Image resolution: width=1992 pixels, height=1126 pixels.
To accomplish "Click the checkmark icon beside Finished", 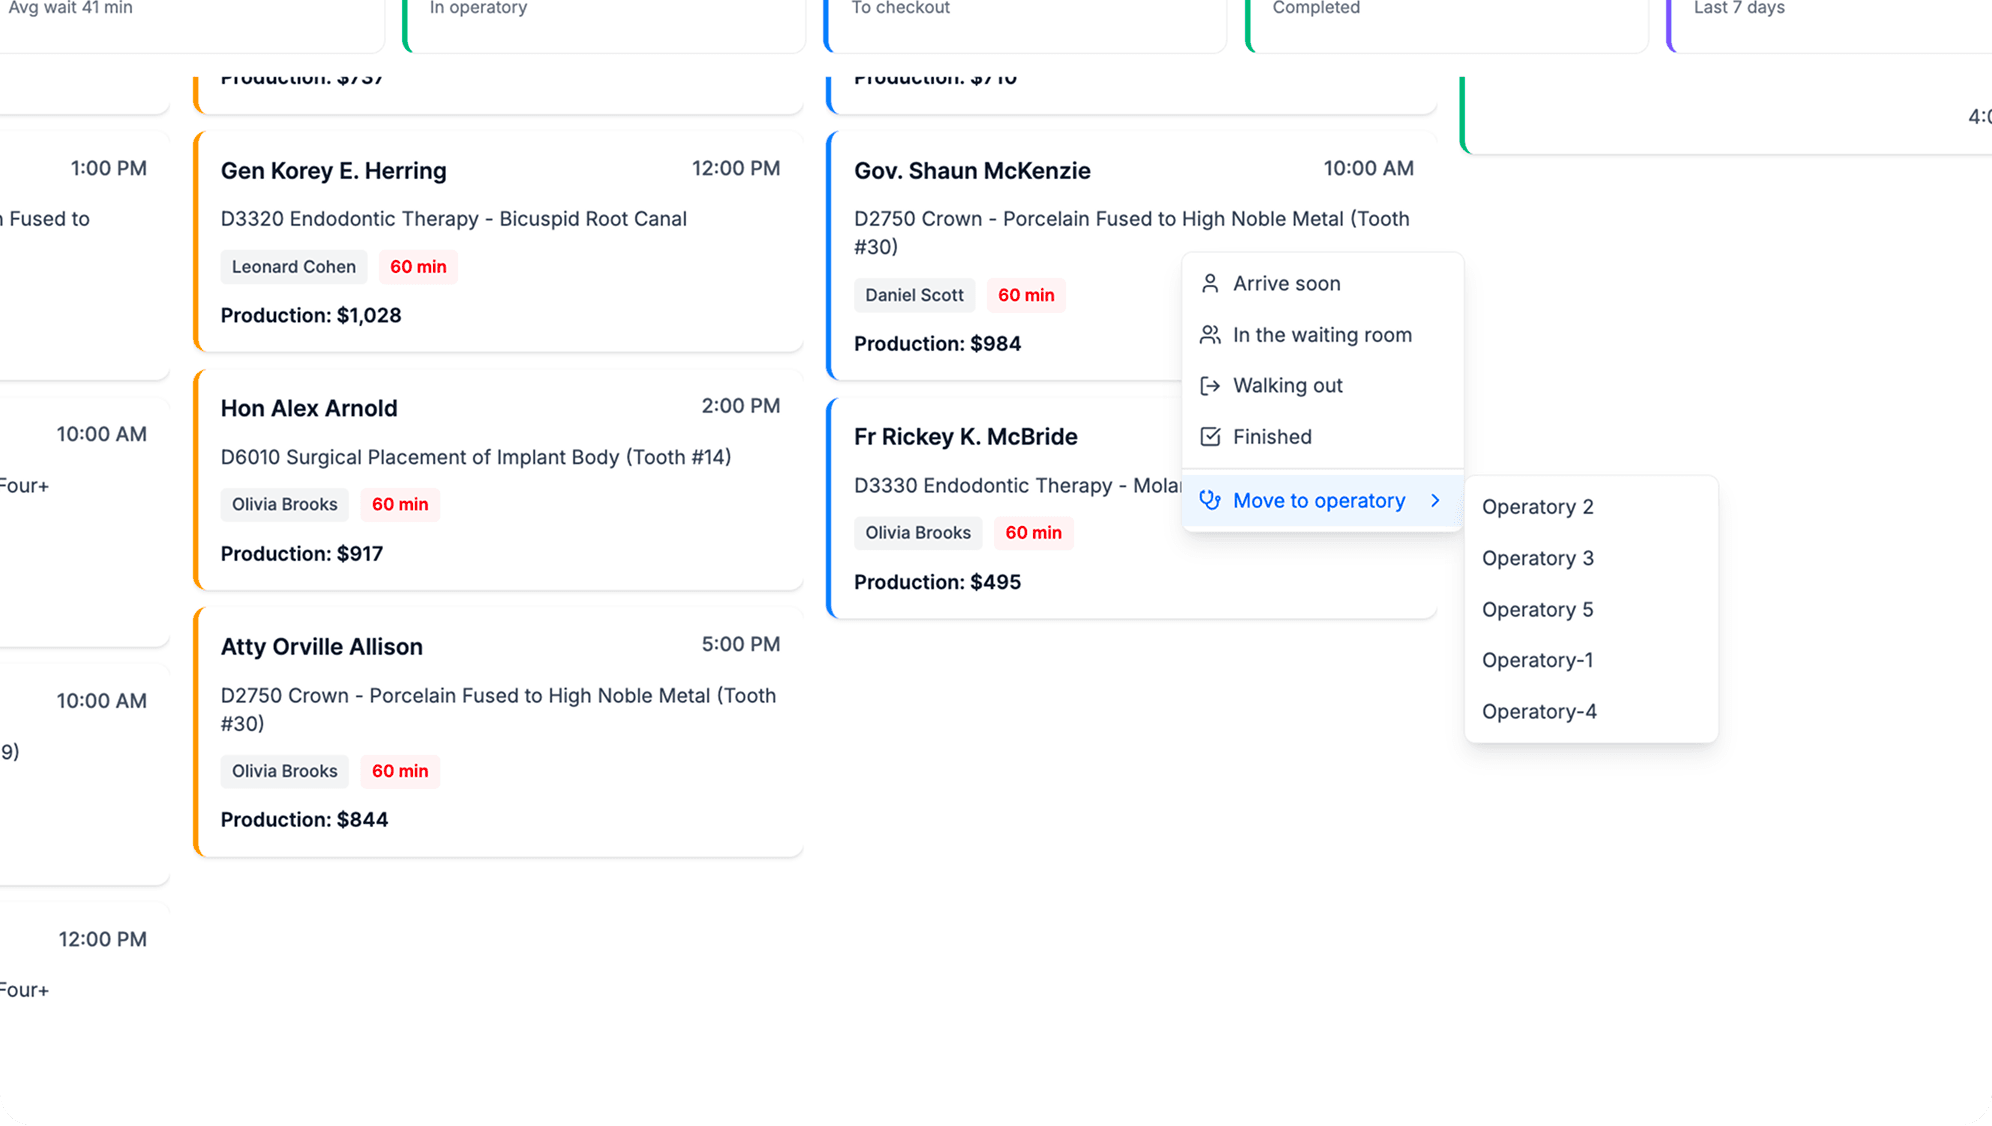I will click(1210, 437).
